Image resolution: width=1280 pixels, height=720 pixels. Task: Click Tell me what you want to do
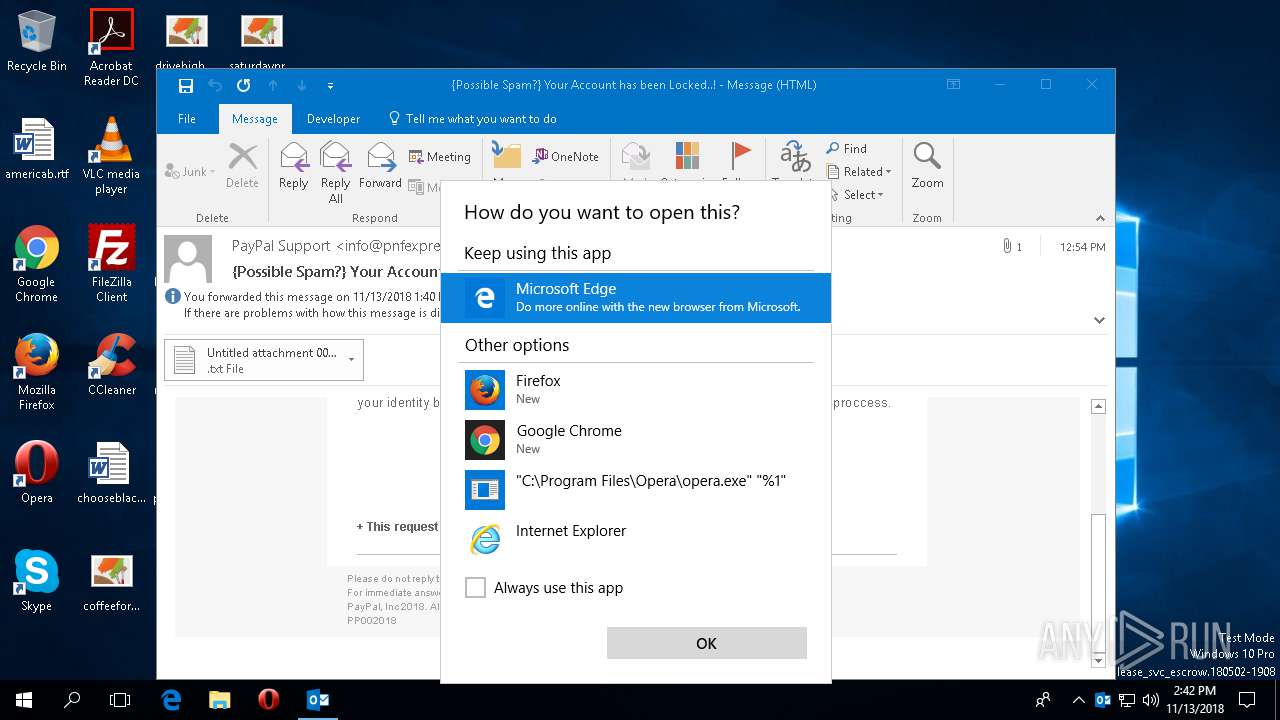click(x=473, y=119)
